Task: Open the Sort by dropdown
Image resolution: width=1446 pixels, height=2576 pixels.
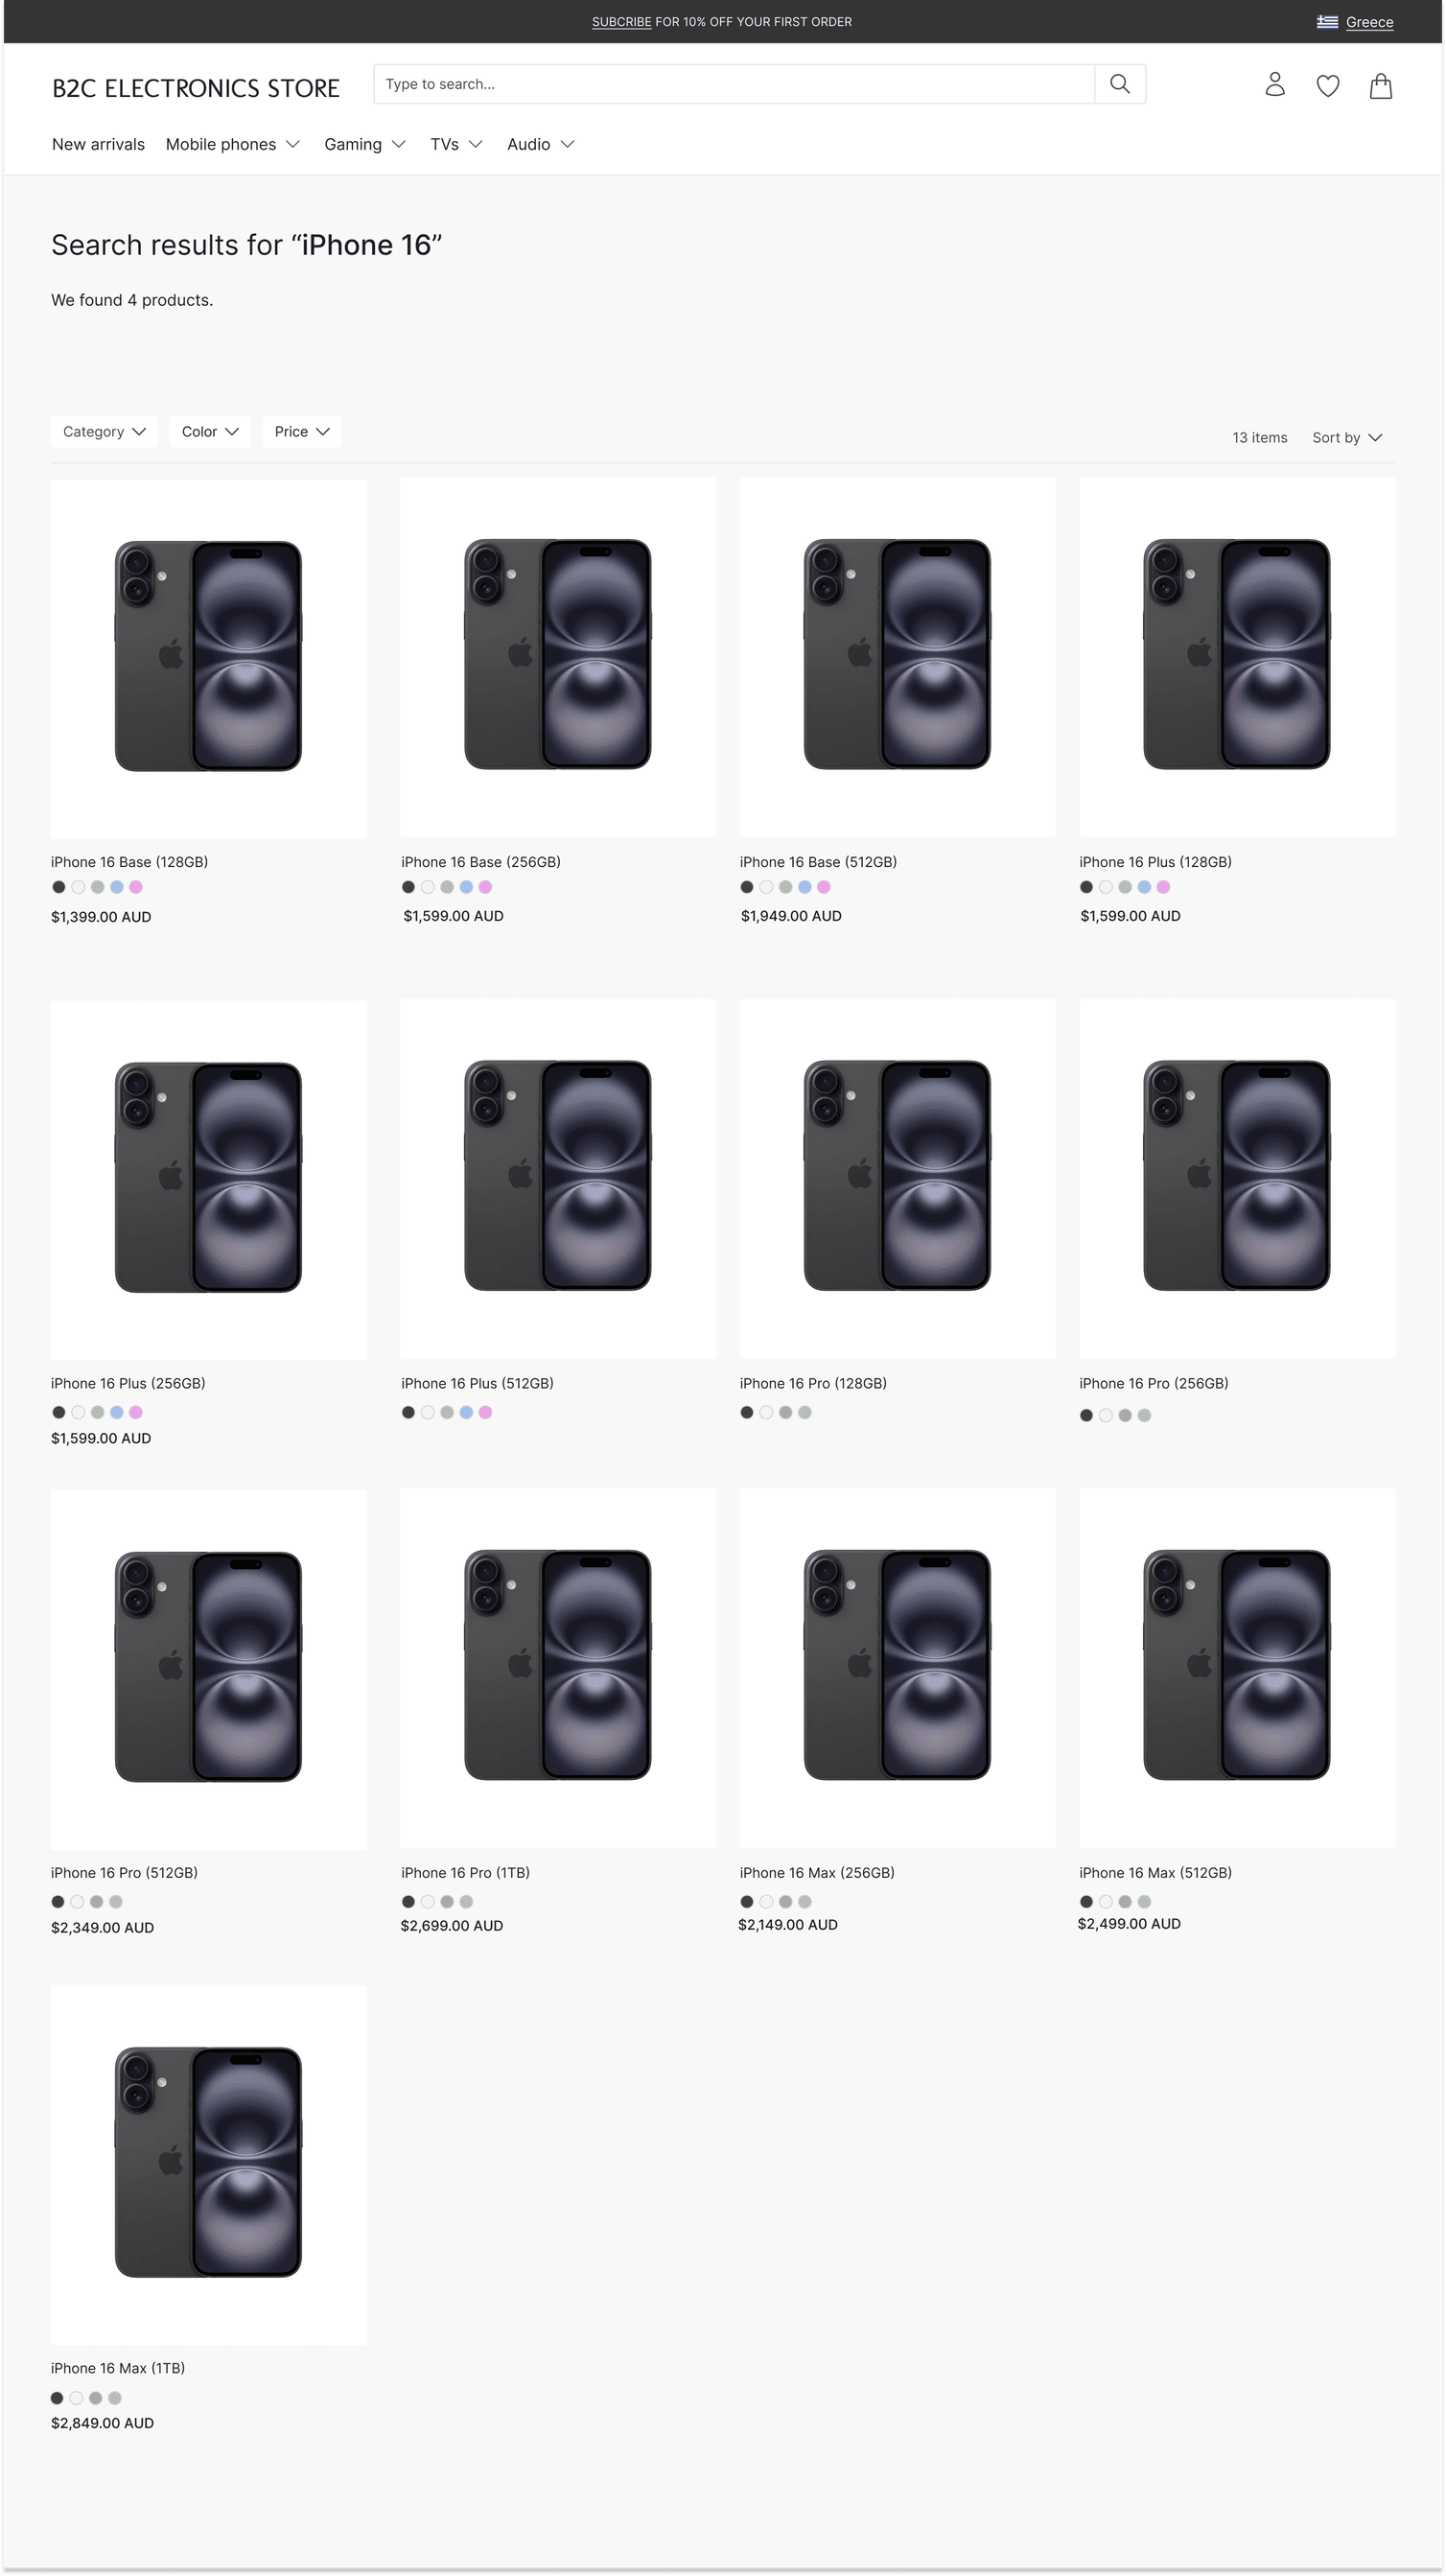Action: [x=1346, y=437]
